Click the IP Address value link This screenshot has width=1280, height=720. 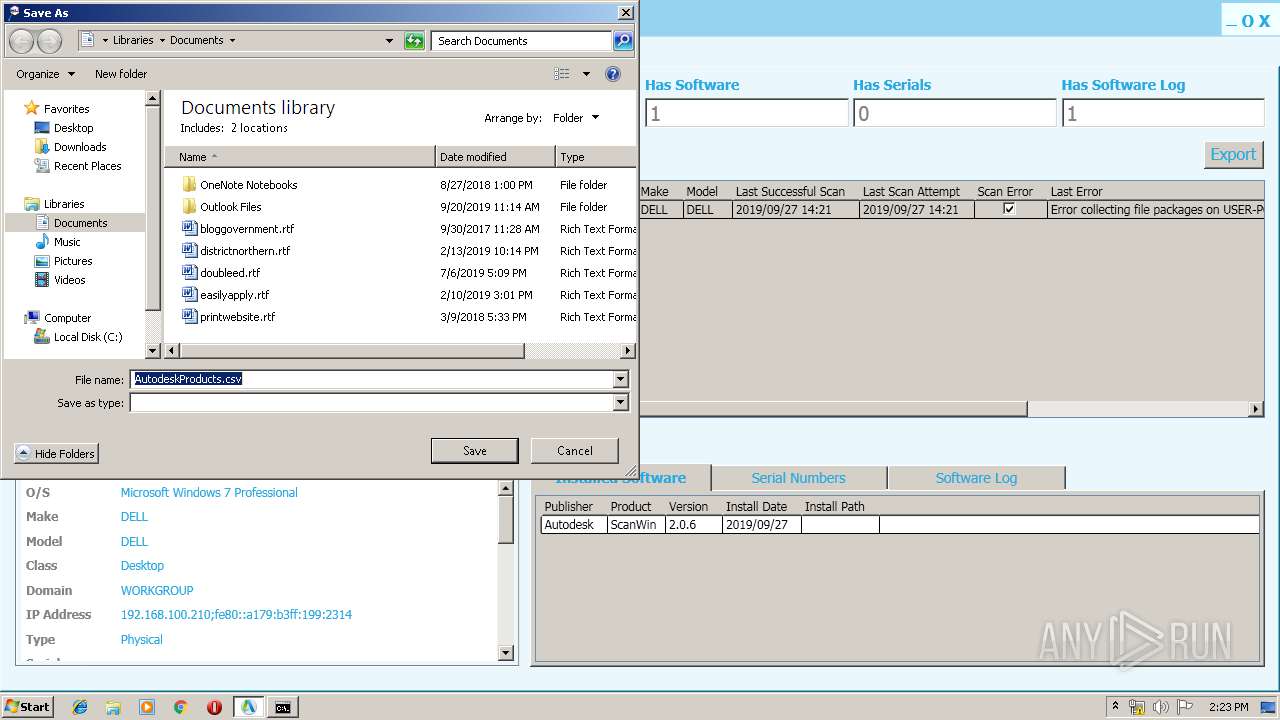coord(236,615)
